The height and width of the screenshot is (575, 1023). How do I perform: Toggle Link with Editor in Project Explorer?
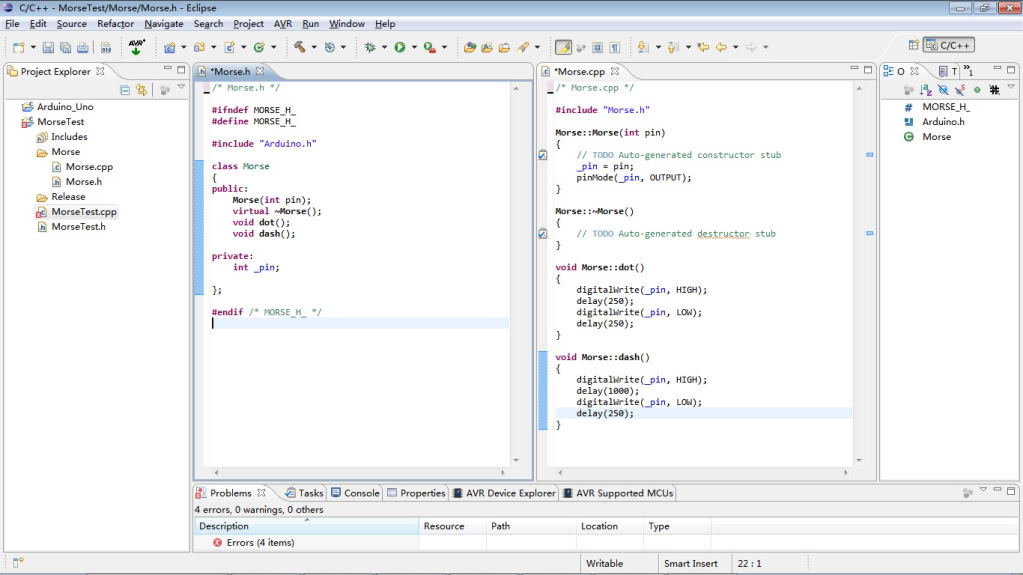click(x=141, y=90)
